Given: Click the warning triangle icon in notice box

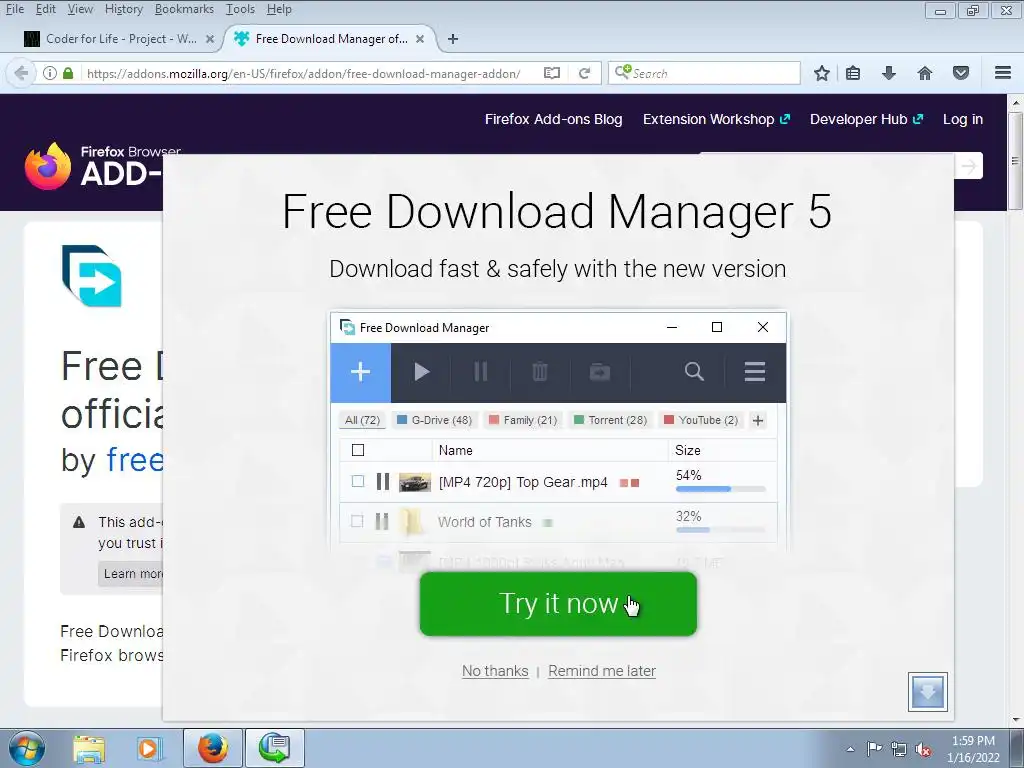Looking at the screenshot, I should coord(79,522).
